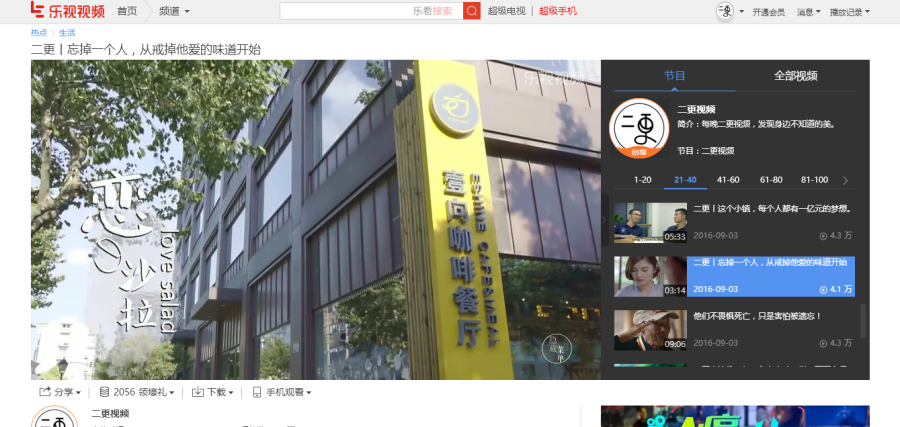The width and height of the screenshot is (900, 427).
Task: Click the coin stack icon near 2056
Action: (104, 392)
